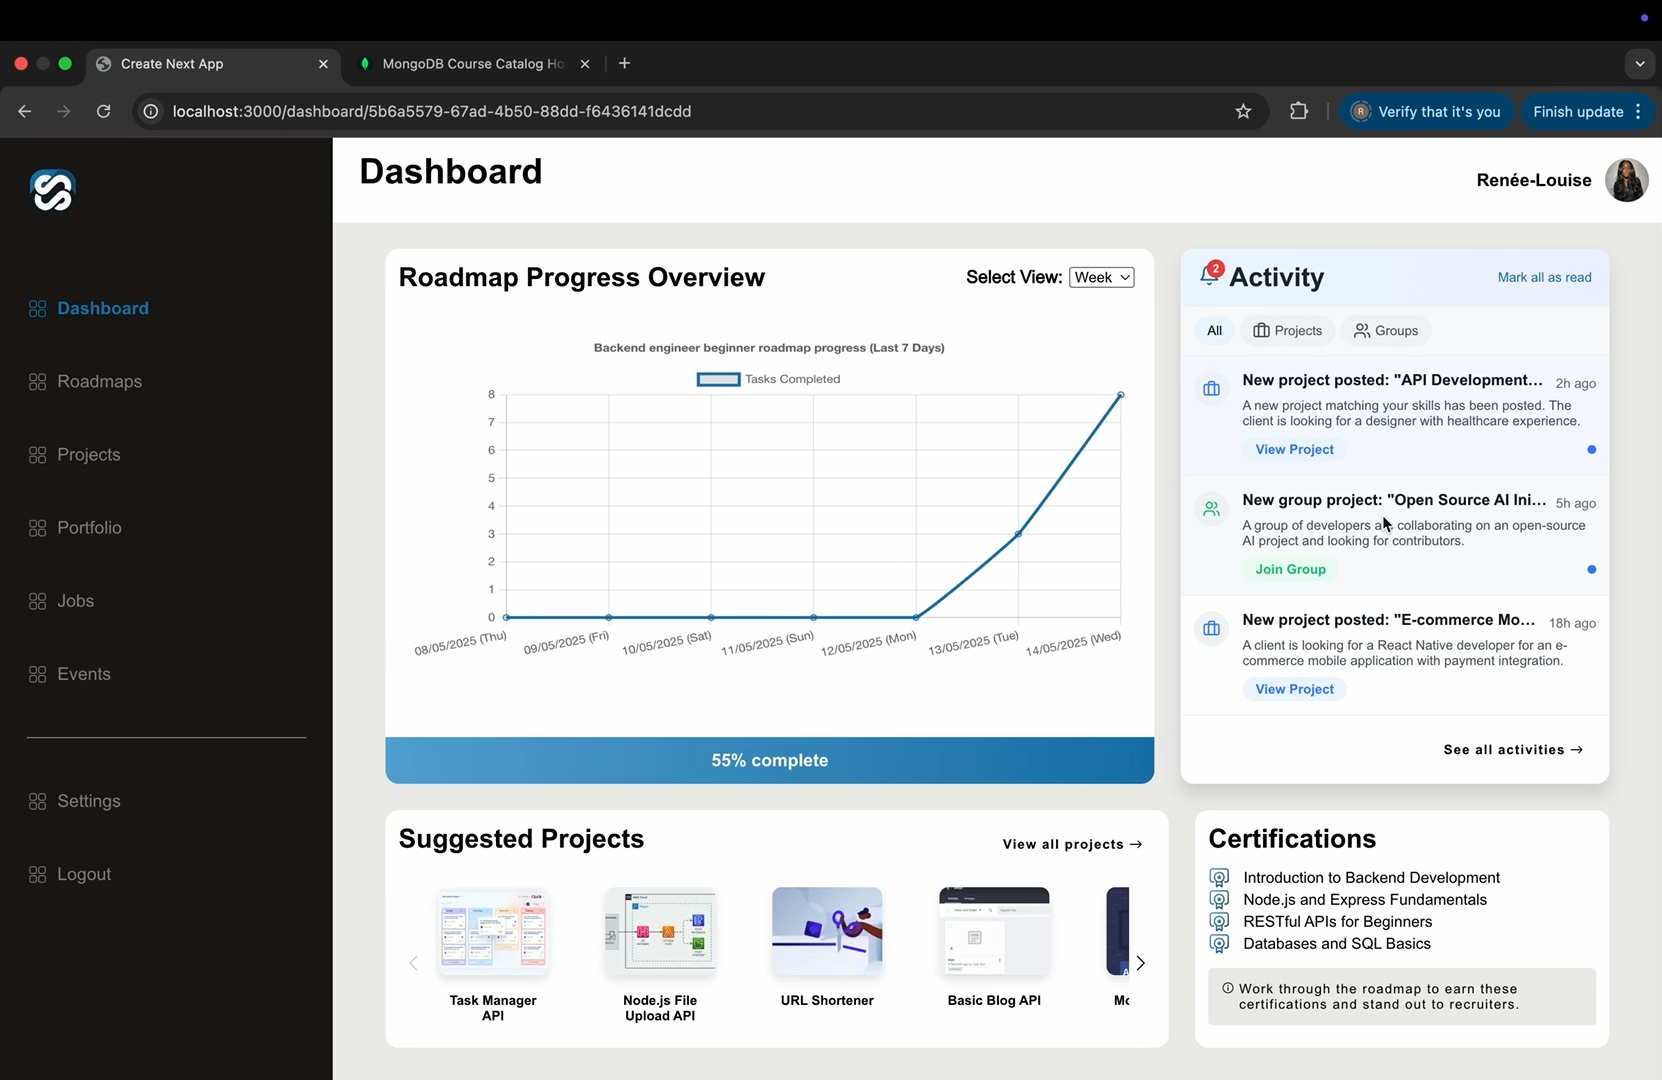Reload the page in browser
1662x1080 pixels.
point(103,111)
